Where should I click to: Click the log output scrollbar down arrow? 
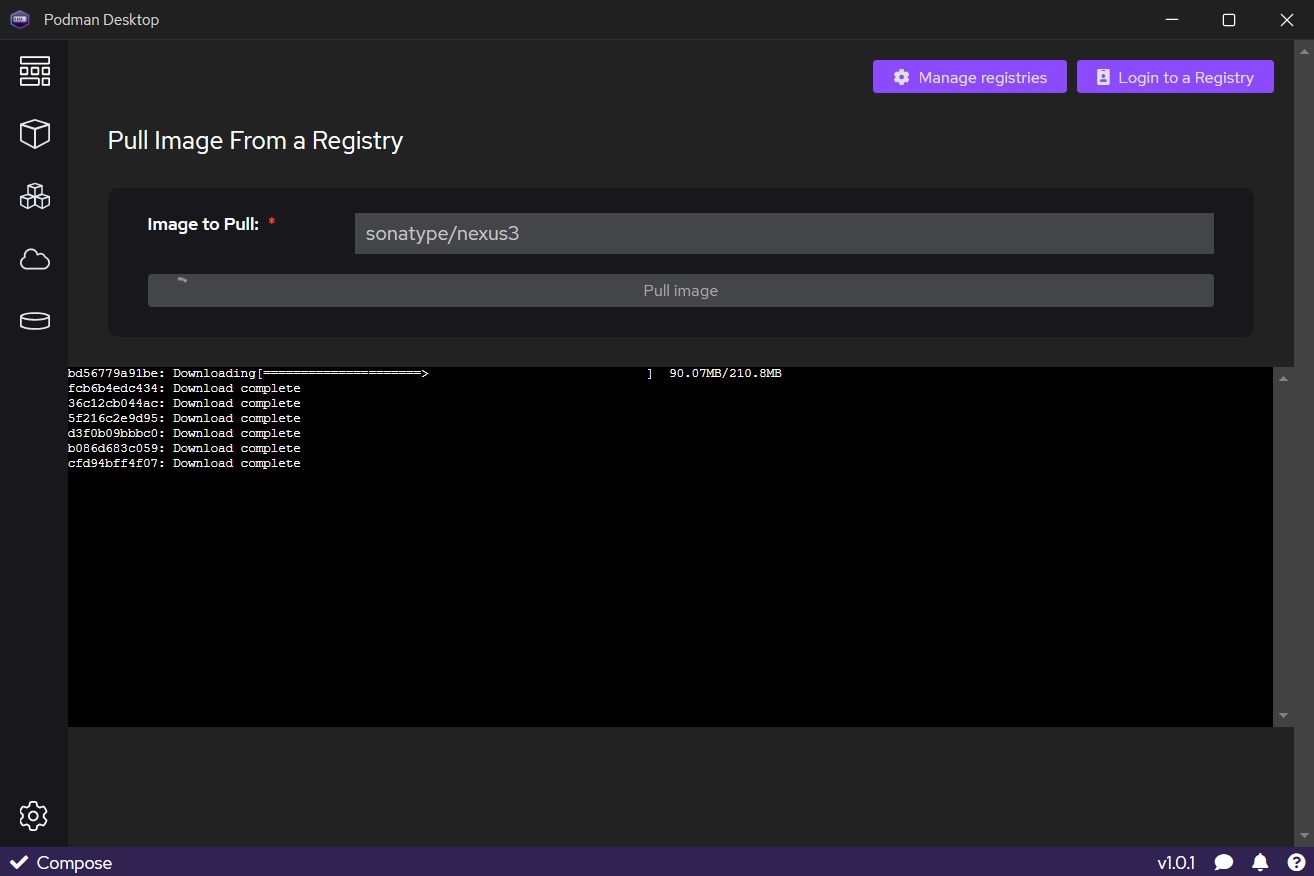point(1283,716)
